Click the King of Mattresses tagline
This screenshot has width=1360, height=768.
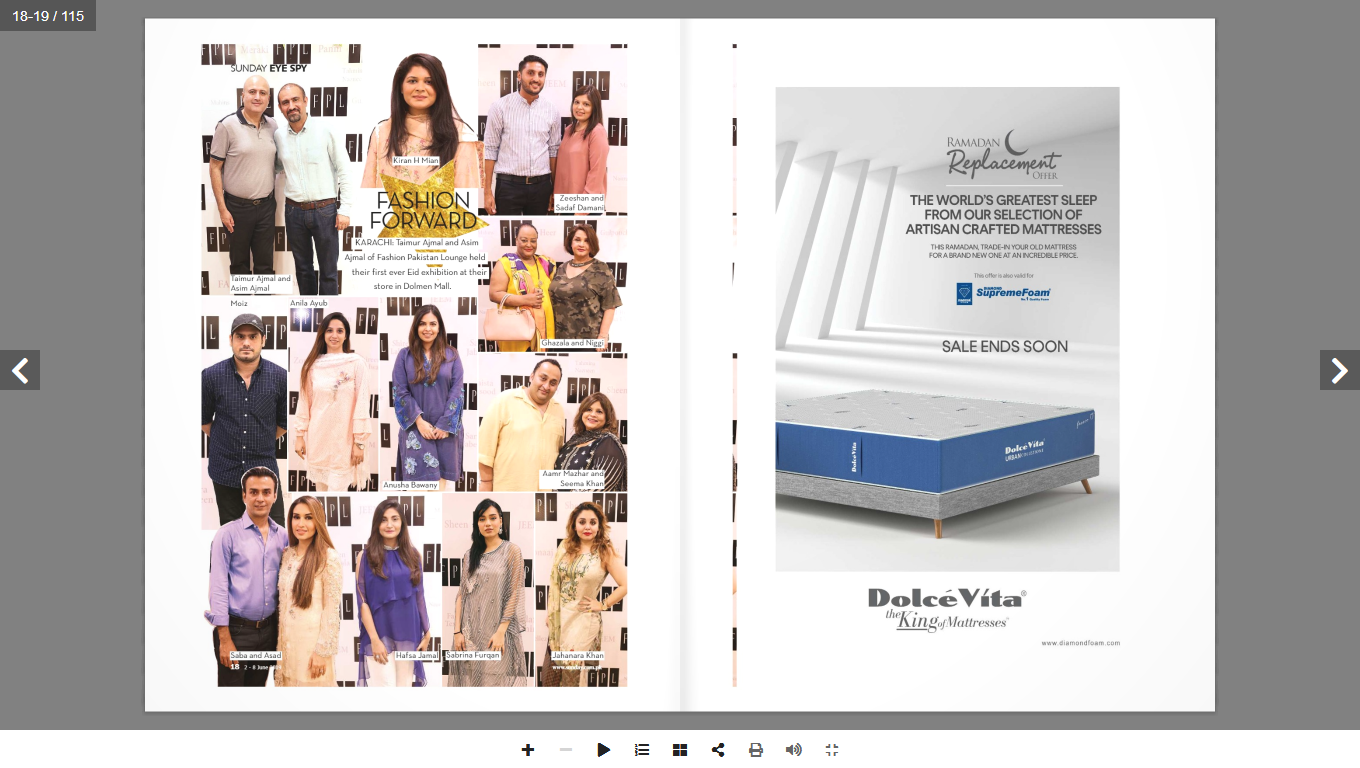[947, 621]
